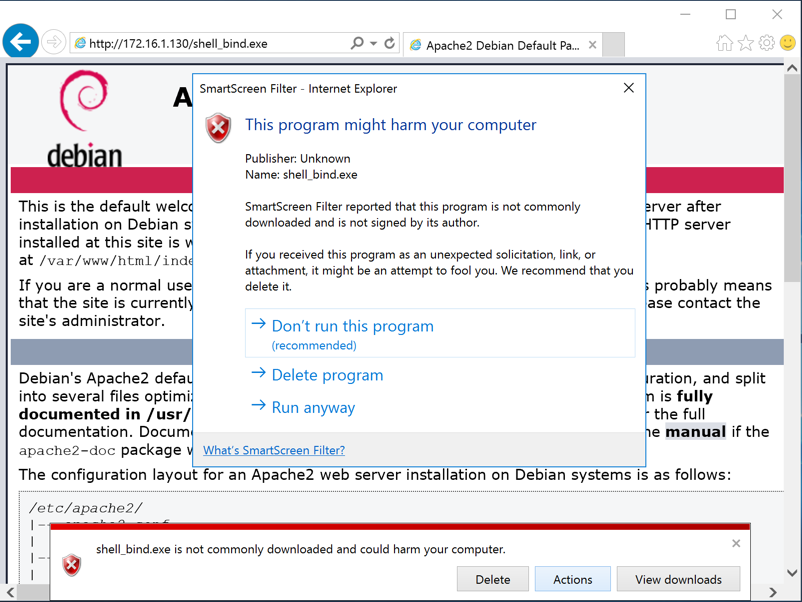
Task: Click the smiley feedback icon
Action: (788, 43)
